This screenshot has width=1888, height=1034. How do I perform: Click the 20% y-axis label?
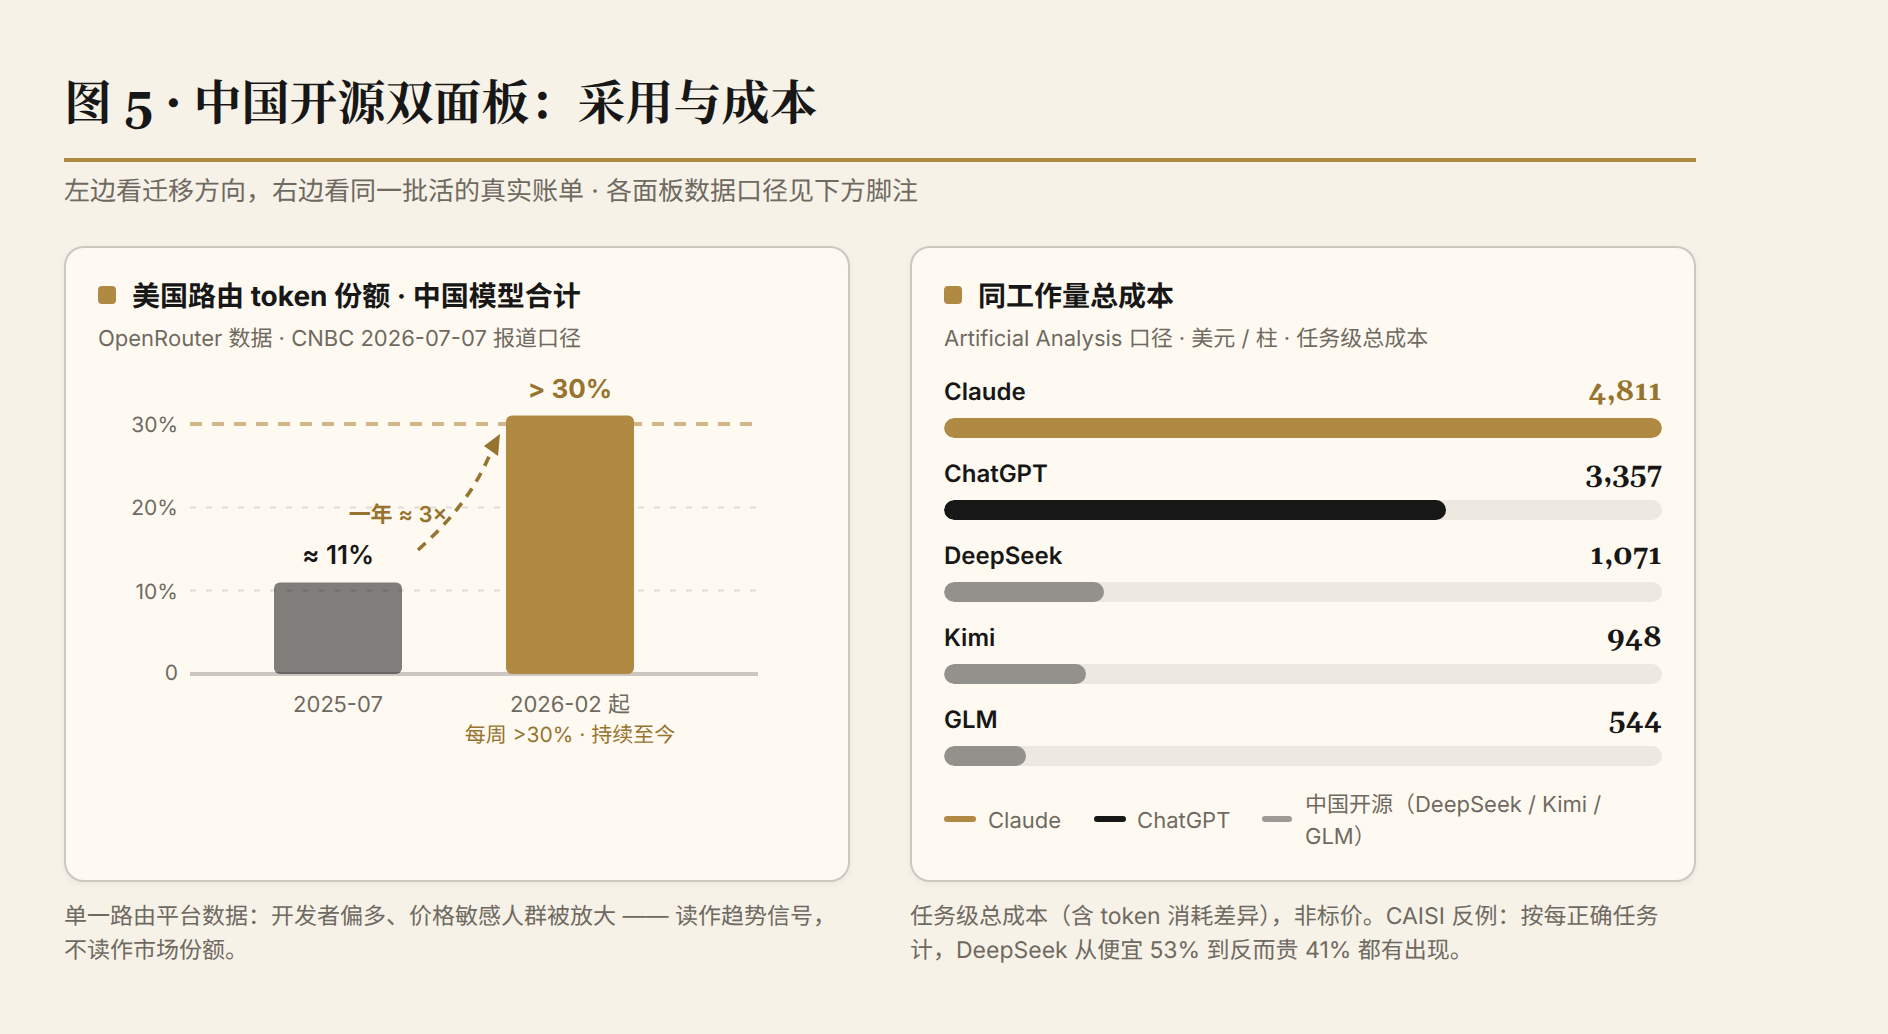click(x=154, y=507)
